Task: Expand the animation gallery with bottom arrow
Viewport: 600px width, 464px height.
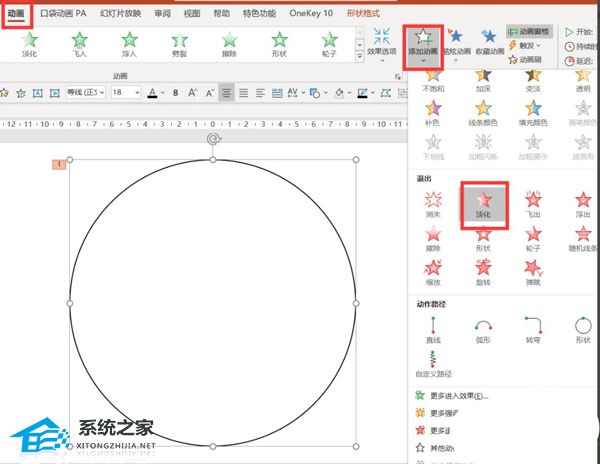Action: (x=360, y=56)
